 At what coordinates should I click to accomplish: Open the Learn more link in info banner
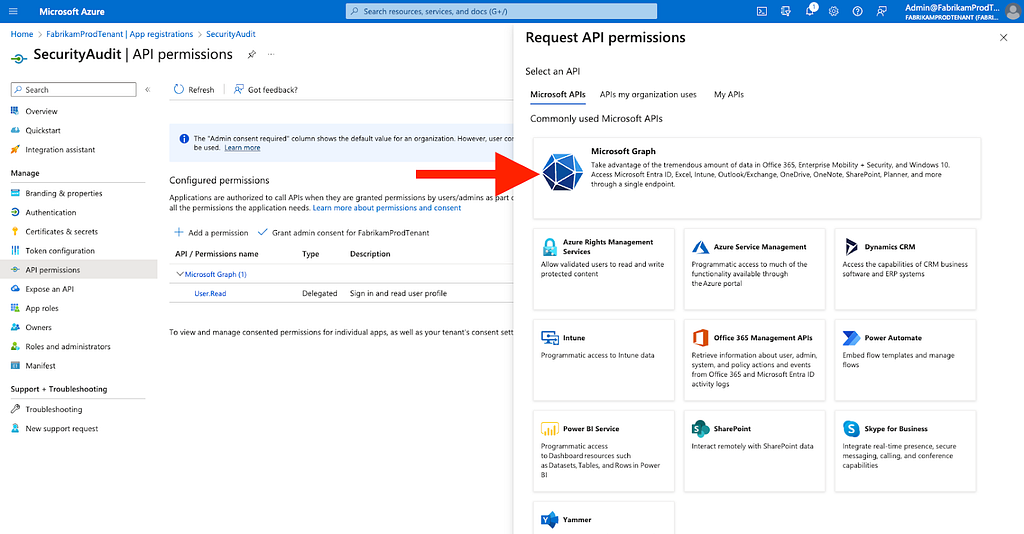(242, 148)
